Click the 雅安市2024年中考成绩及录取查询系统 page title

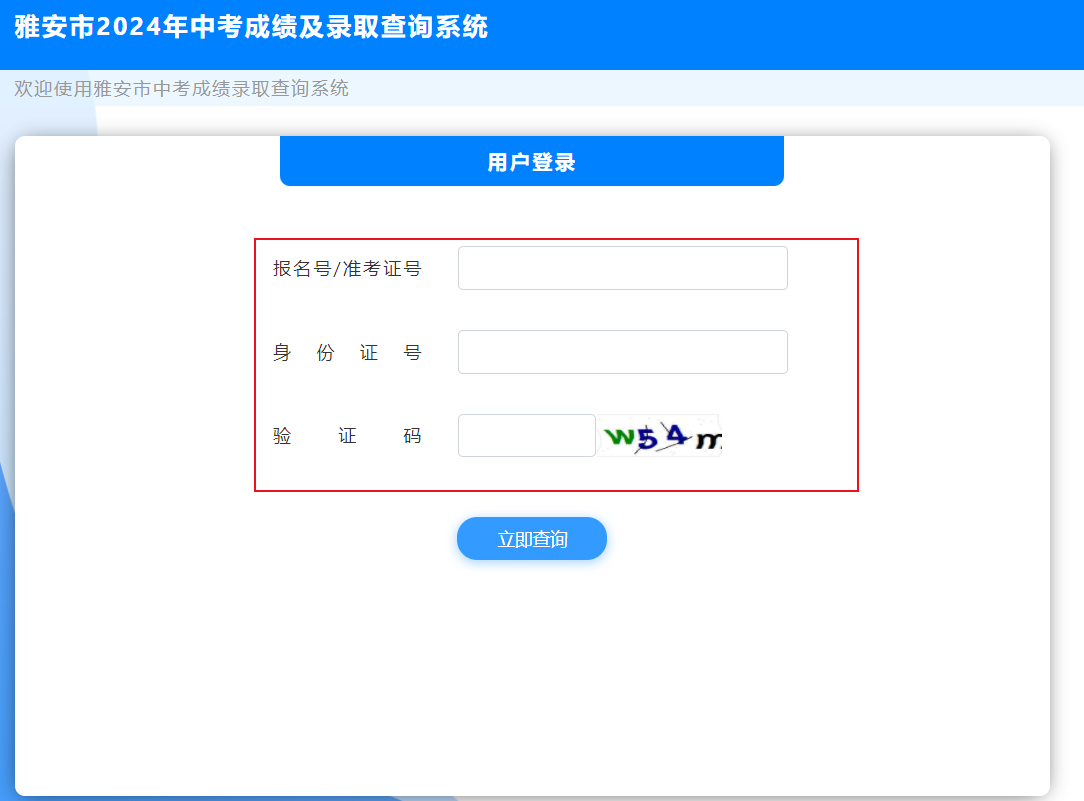point(251,27)
